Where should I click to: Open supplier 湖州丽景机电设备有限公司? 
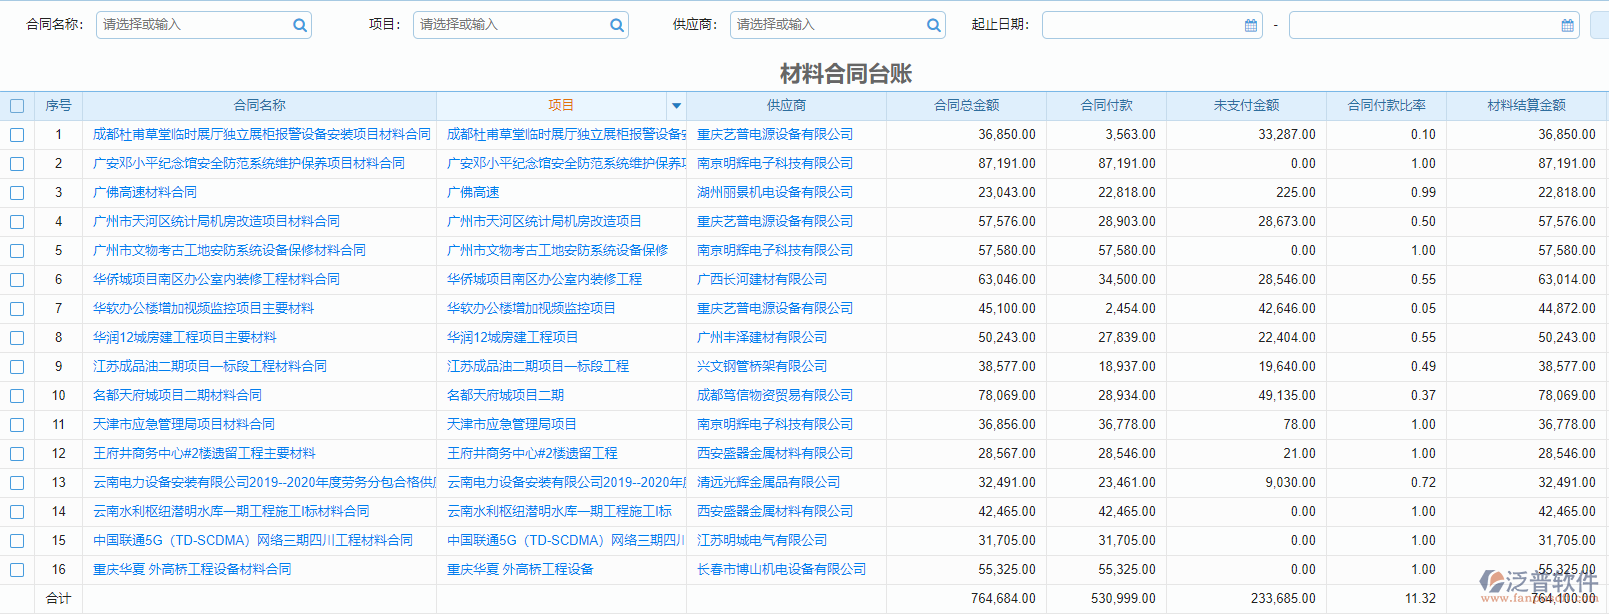tap(775, 192)
